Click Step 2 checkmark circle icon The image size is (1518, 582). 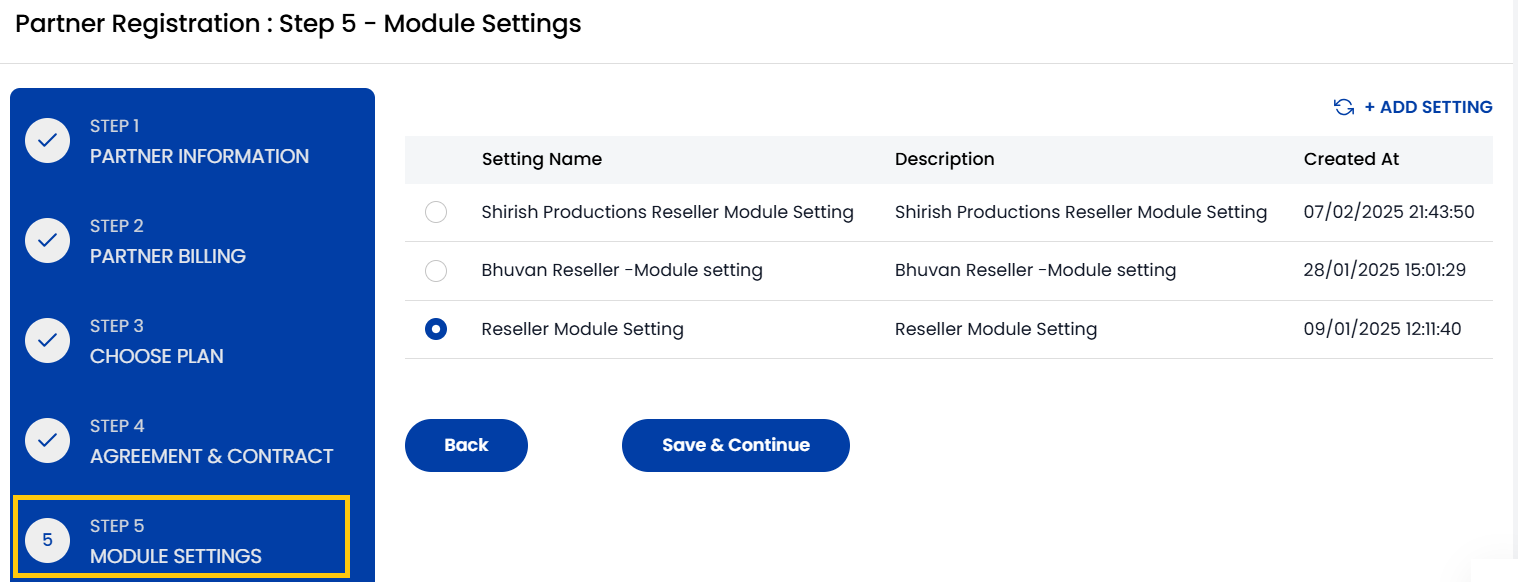[47, 241]
